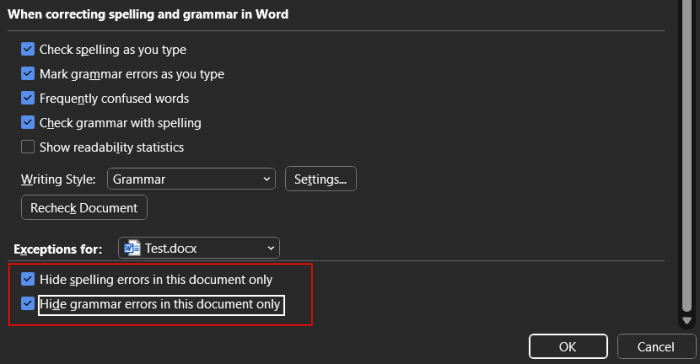
Task: Click 'When correcting spelling and grammar in Word' heading
Action: pyautogui.click(x=148, y=14)
